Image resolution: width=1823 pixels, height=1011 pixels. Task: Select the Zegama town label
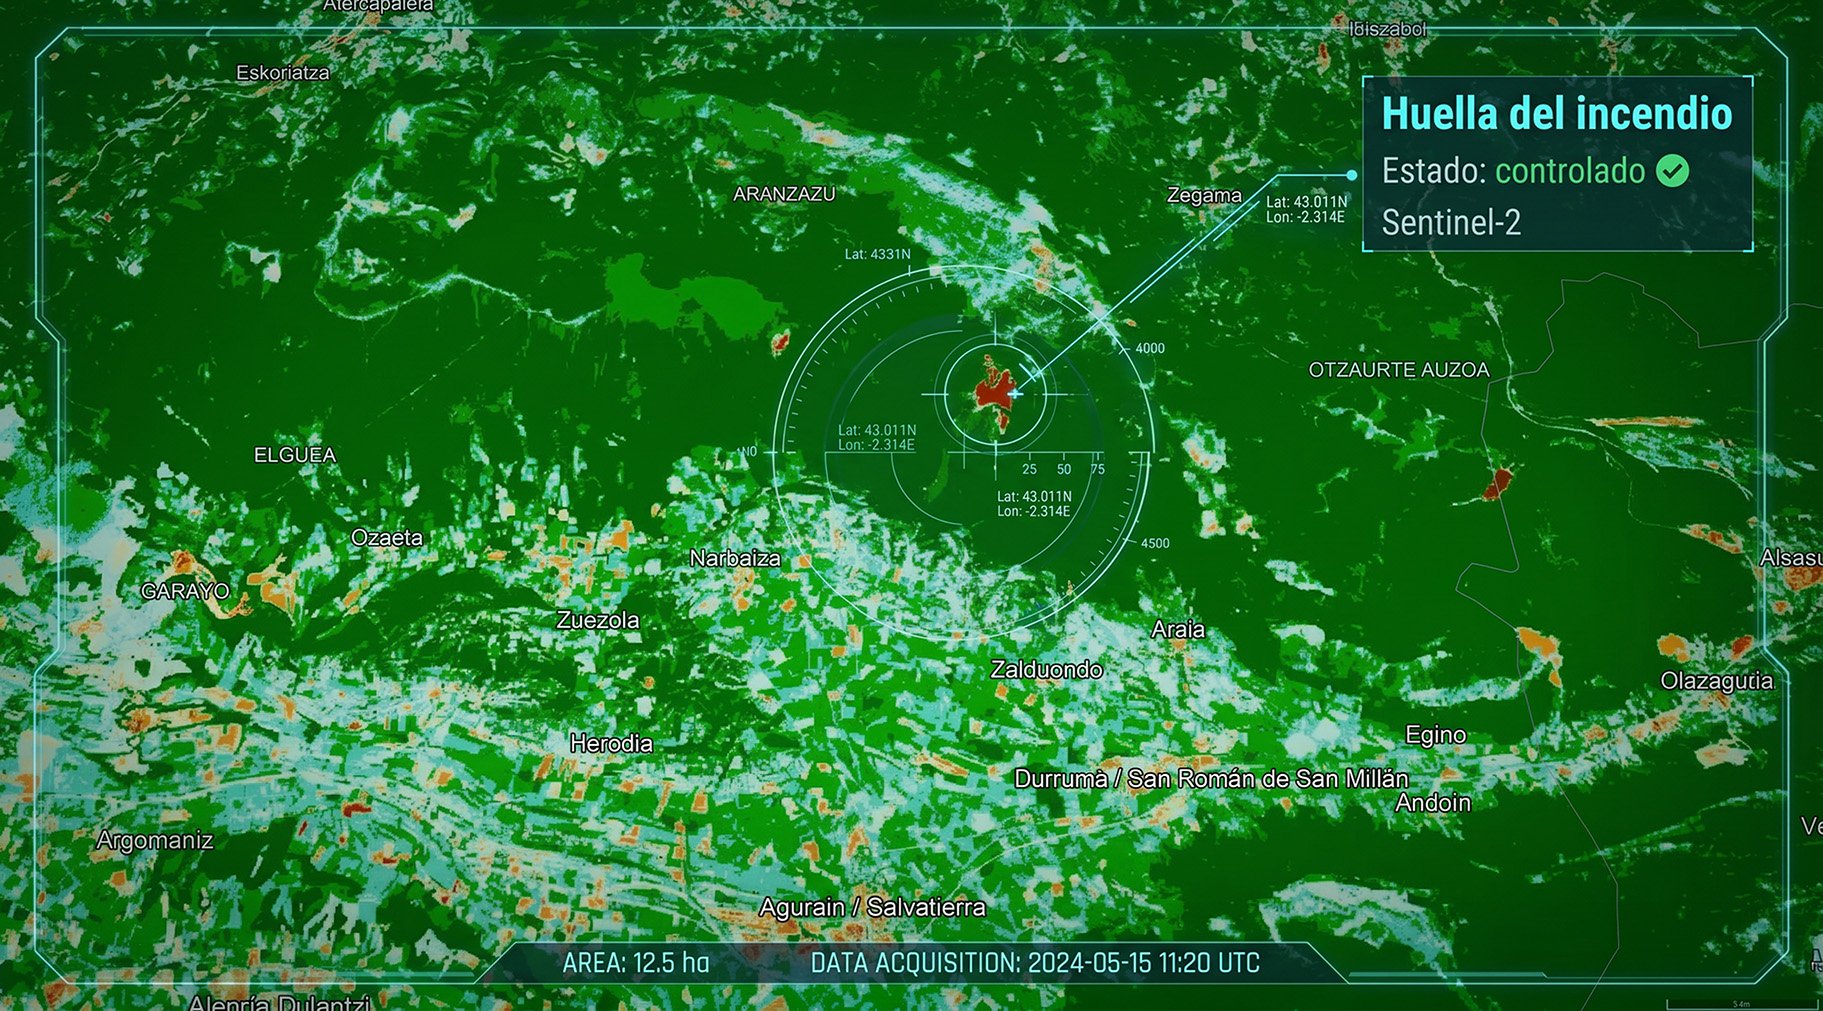point(1204,196)
